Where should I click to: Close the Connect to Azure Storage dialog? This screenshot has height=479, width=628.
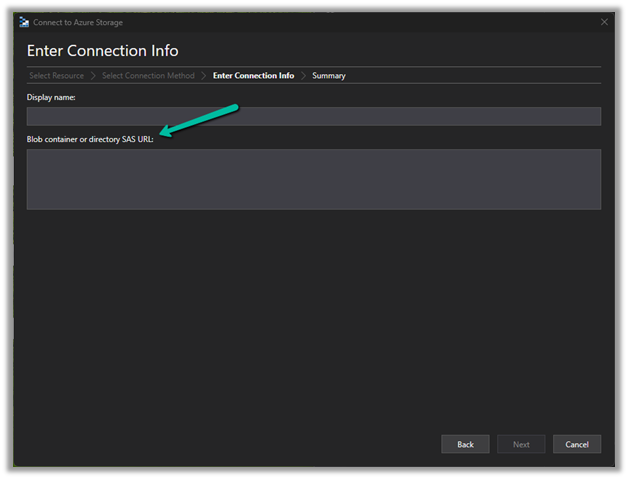tap(603, 22)
